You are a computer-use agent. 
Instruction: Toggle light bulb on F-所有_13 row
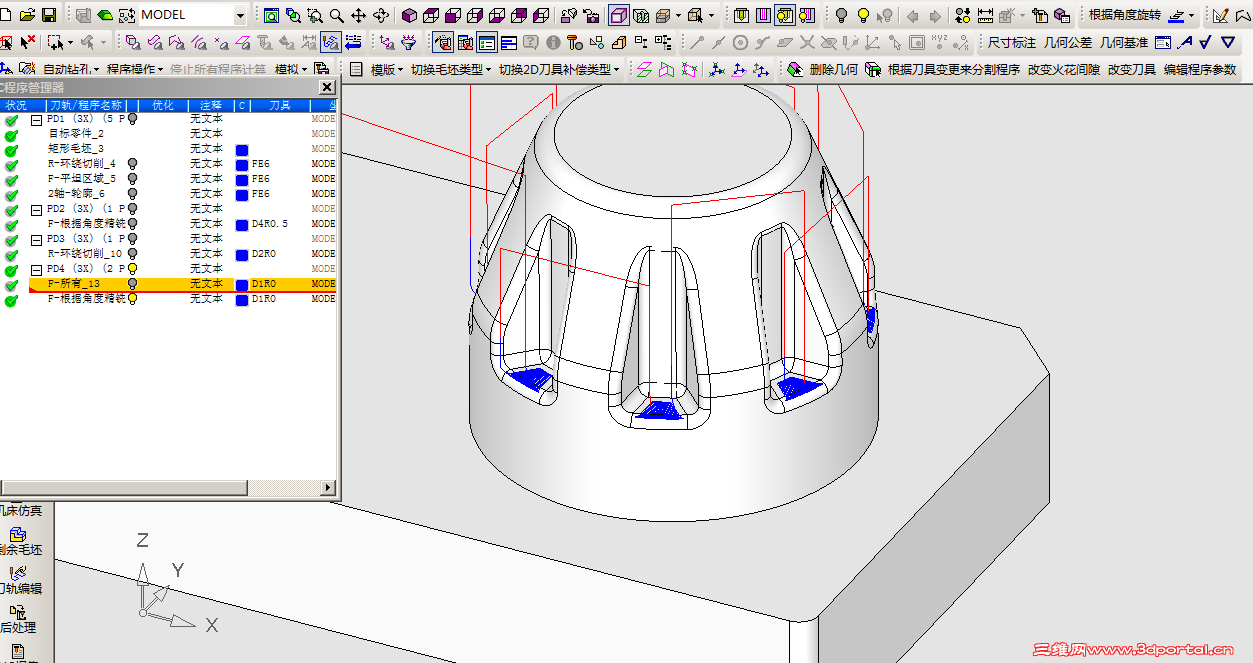tap(132, 283)
